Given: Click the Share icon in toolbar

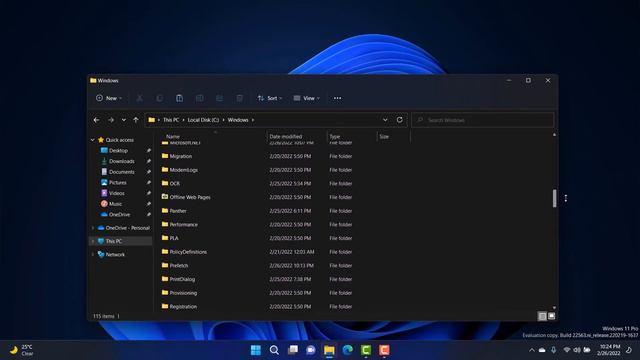Looking at the screenshot, I should click(x=220, y=98).
